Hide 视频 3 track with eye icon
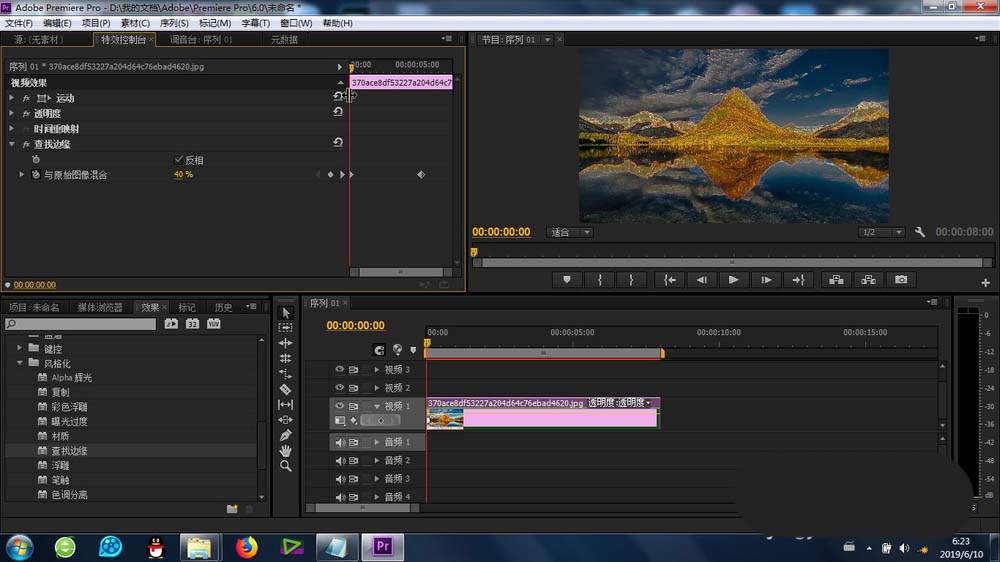 340,370
